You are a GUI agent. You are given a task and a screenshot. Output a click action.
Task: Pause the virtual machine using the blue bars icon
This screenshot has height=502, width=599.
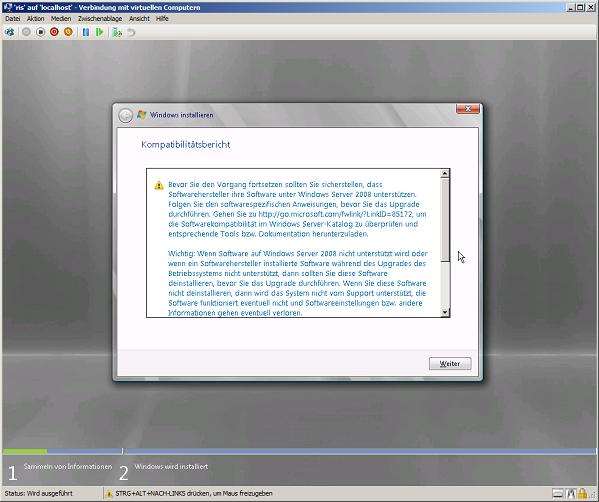point(86,32)
